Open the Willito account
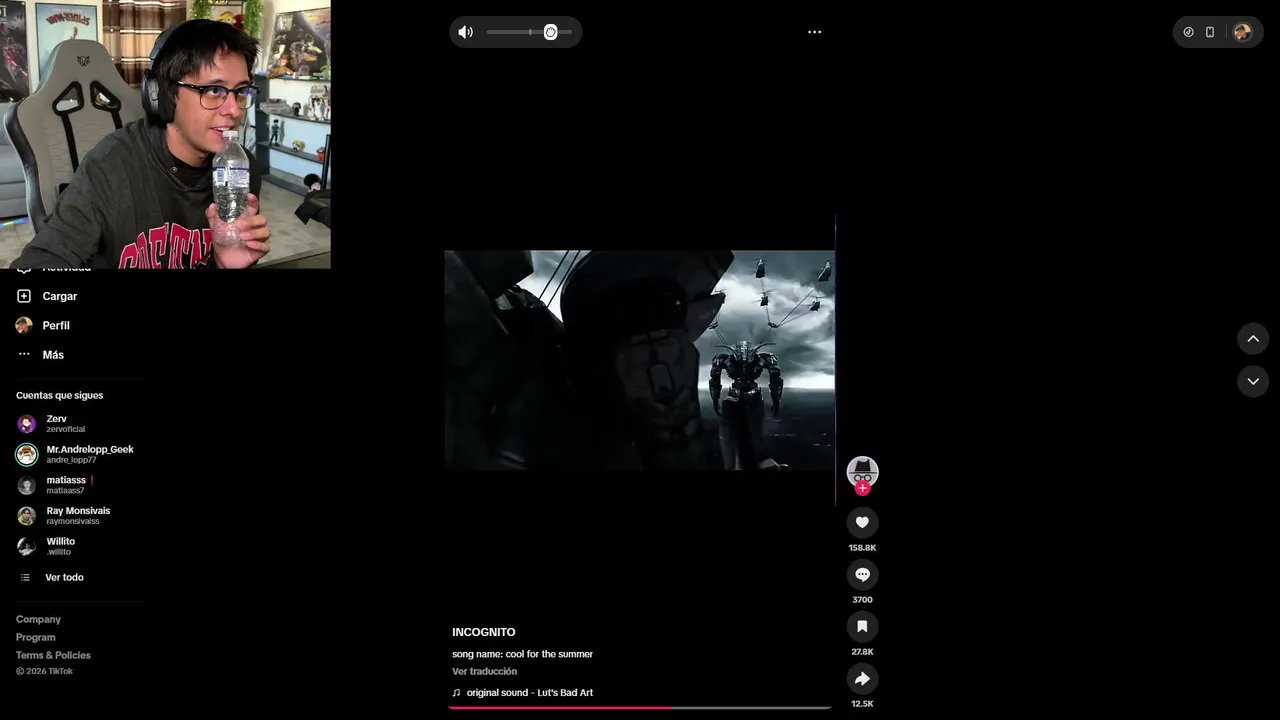Screen dimensions: 1280x720 click(x=60, y=546)
